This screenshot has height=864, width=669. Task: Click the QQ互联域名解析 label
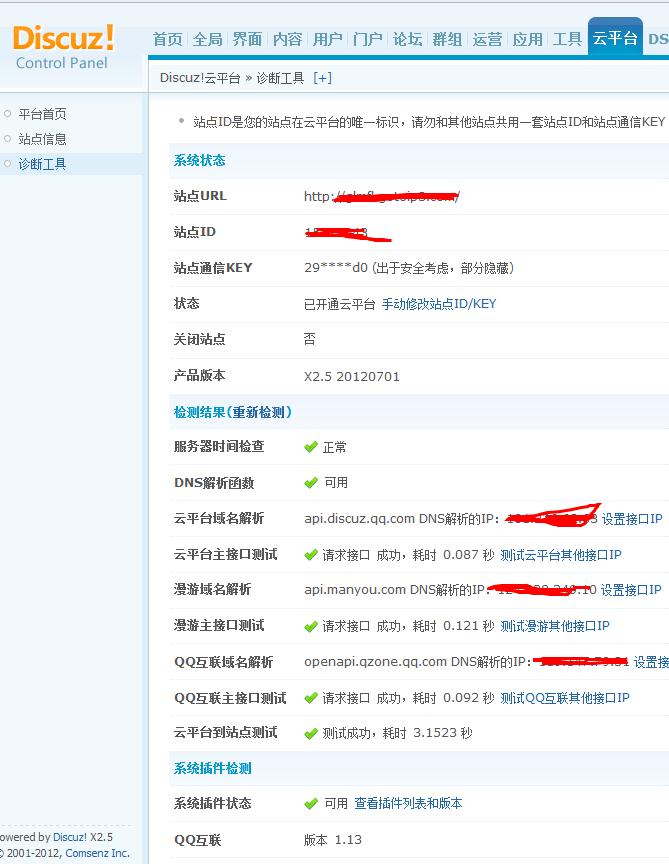[x=223, y=662]
